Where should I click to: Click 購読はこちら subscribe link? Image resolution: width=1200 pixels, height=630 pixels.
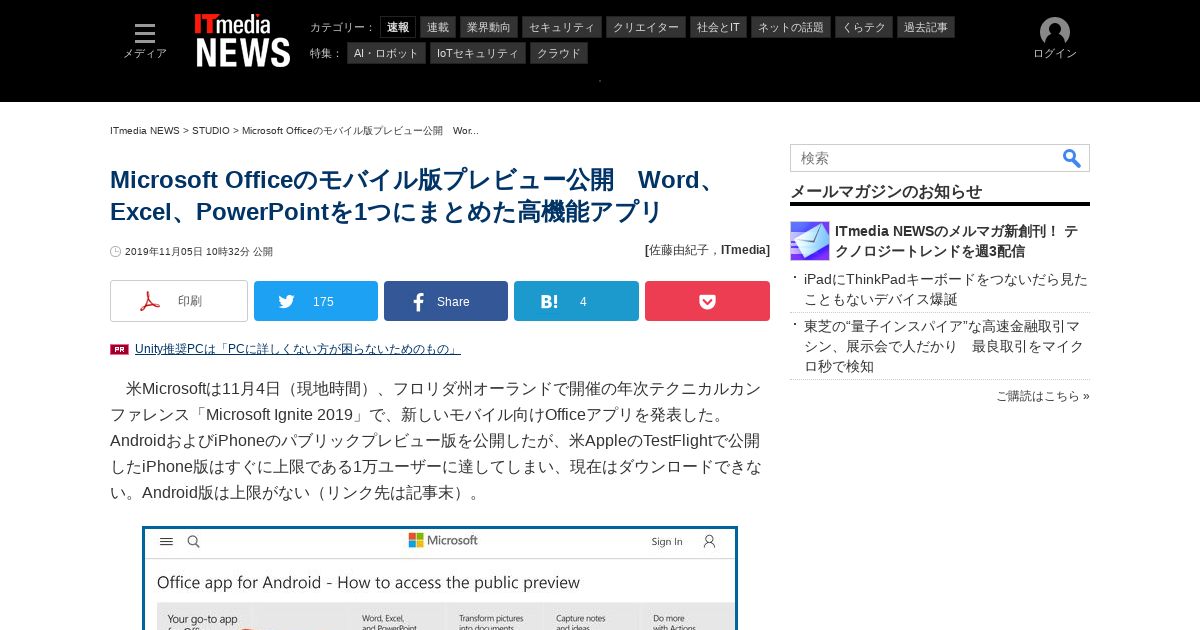point(1043,396)
